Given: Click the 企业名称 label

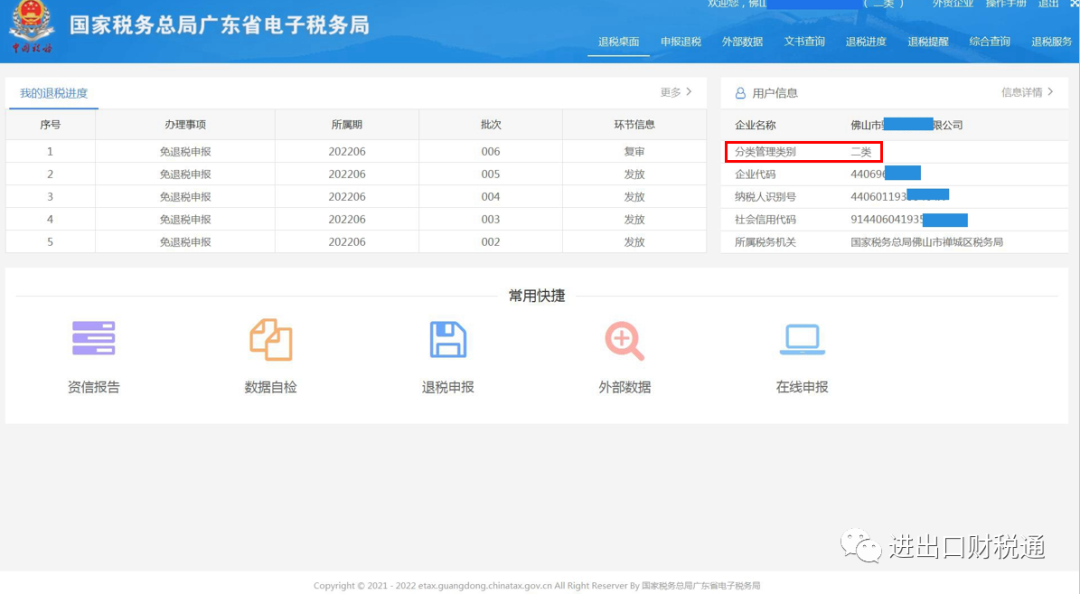Looking at the screenshot, I should click(x=755, y=125).
